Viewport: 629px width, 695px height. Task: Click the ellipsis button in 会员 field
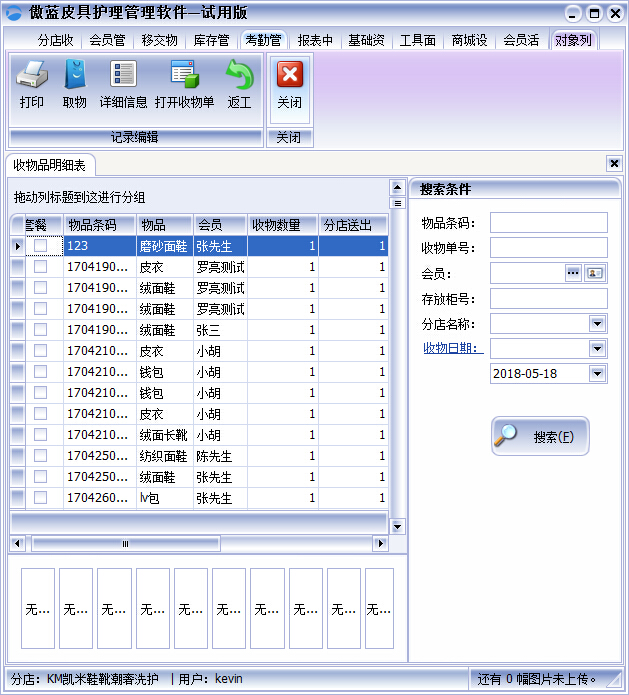574,273
